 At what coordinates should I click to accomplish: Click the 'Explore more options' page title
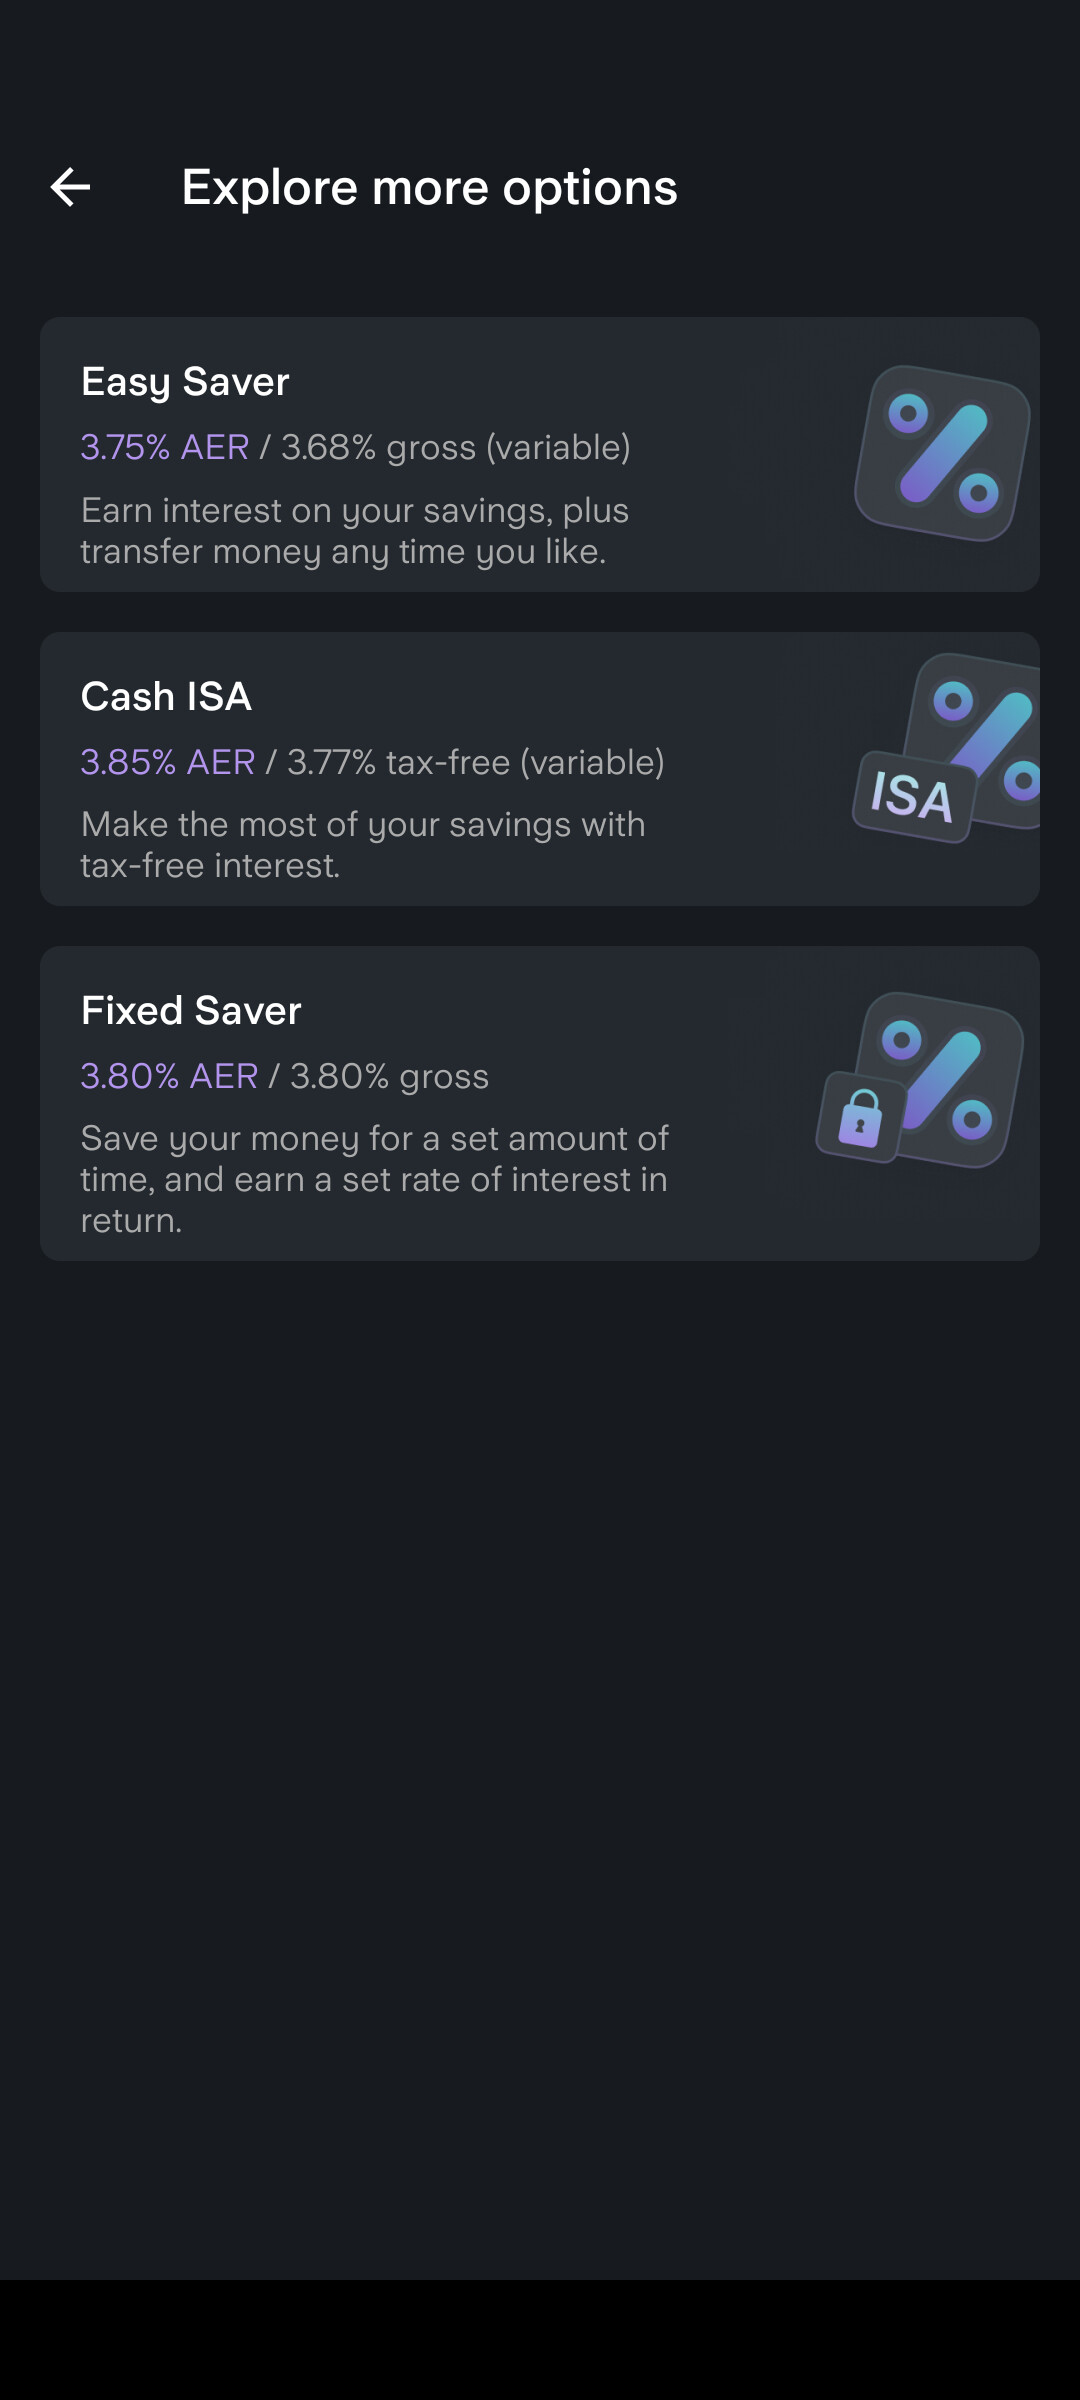pos(430,187)
